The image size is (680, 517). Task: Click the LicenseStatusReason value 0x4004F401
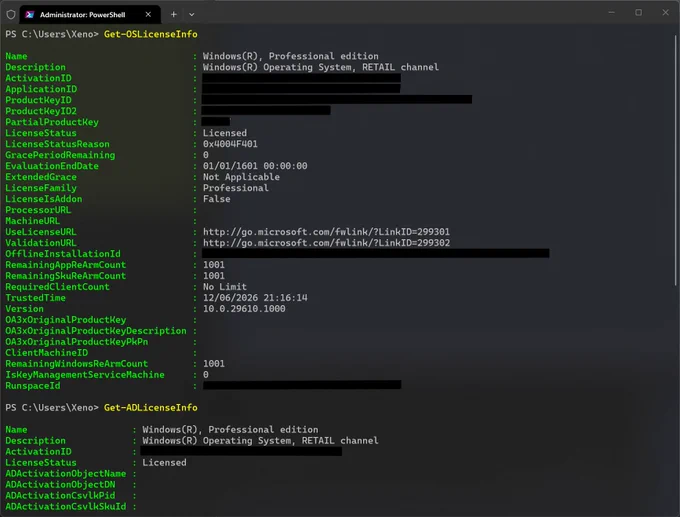230,144
